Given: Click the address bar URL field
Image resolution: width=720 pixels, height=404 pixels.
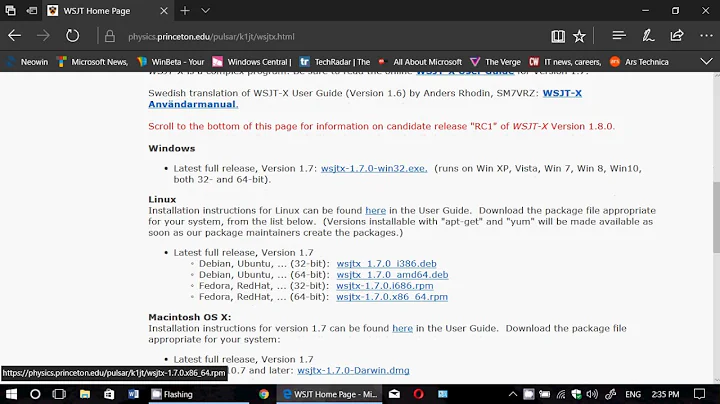Looking at the screenshot, I should [x=211, y=37].
